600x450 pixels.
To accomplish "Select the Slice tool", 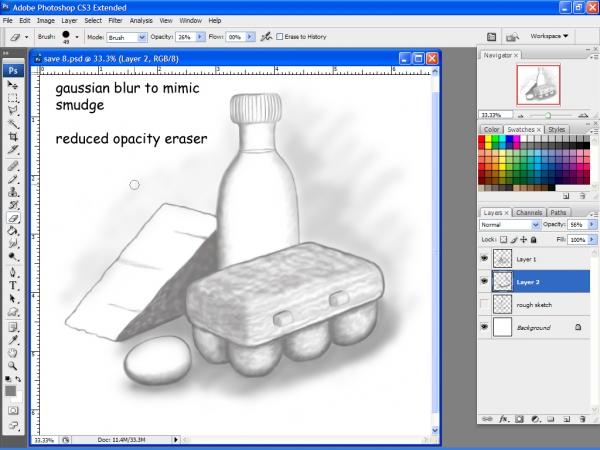I will (x=13, y=150).
